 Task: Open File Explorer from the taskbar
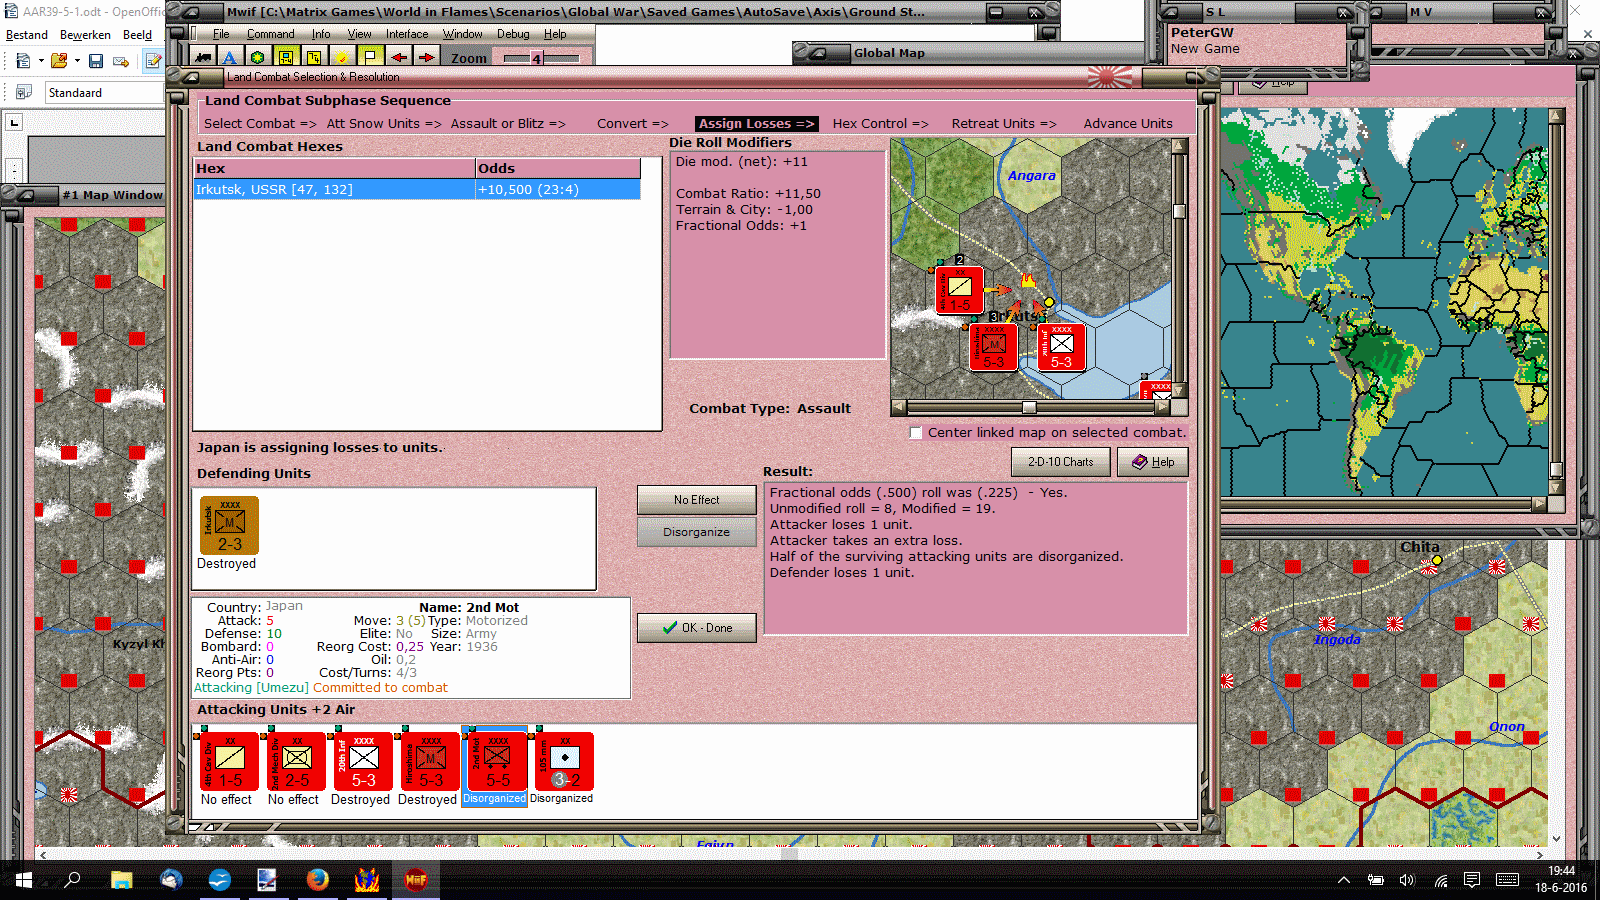coord(122,880)
